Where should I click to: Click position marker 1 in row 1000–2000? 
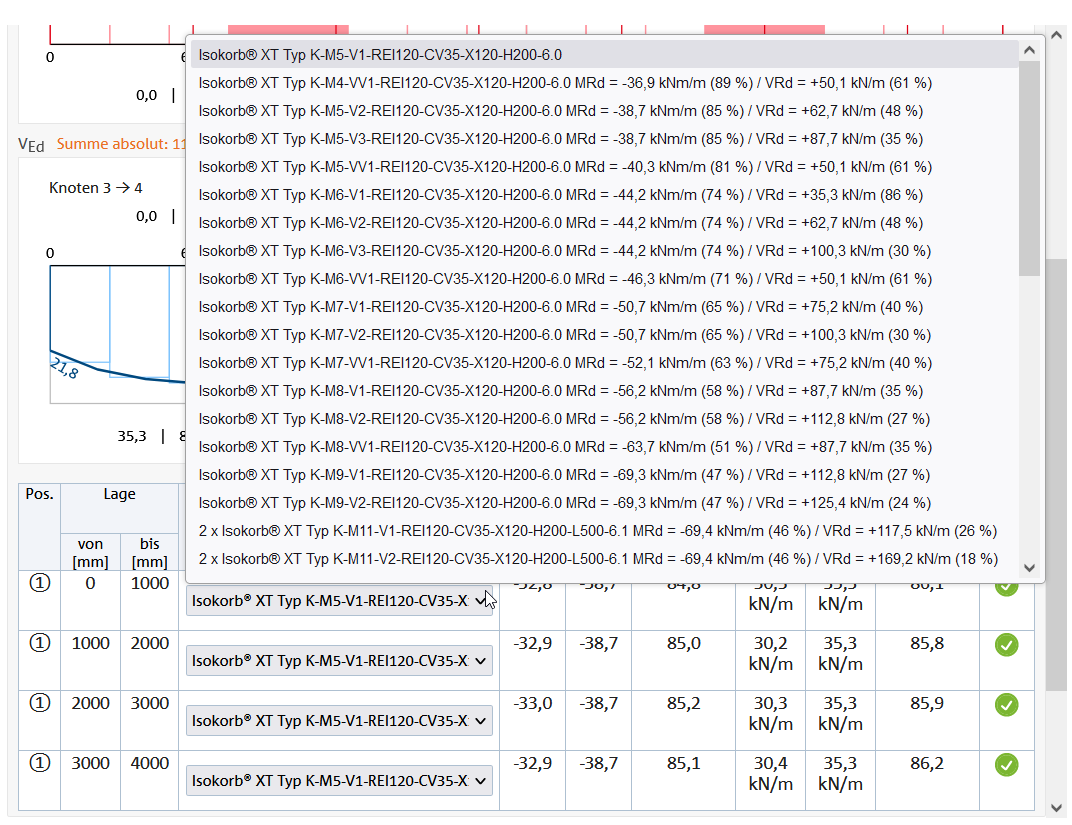pyautogui.click(x=40, y=643)
